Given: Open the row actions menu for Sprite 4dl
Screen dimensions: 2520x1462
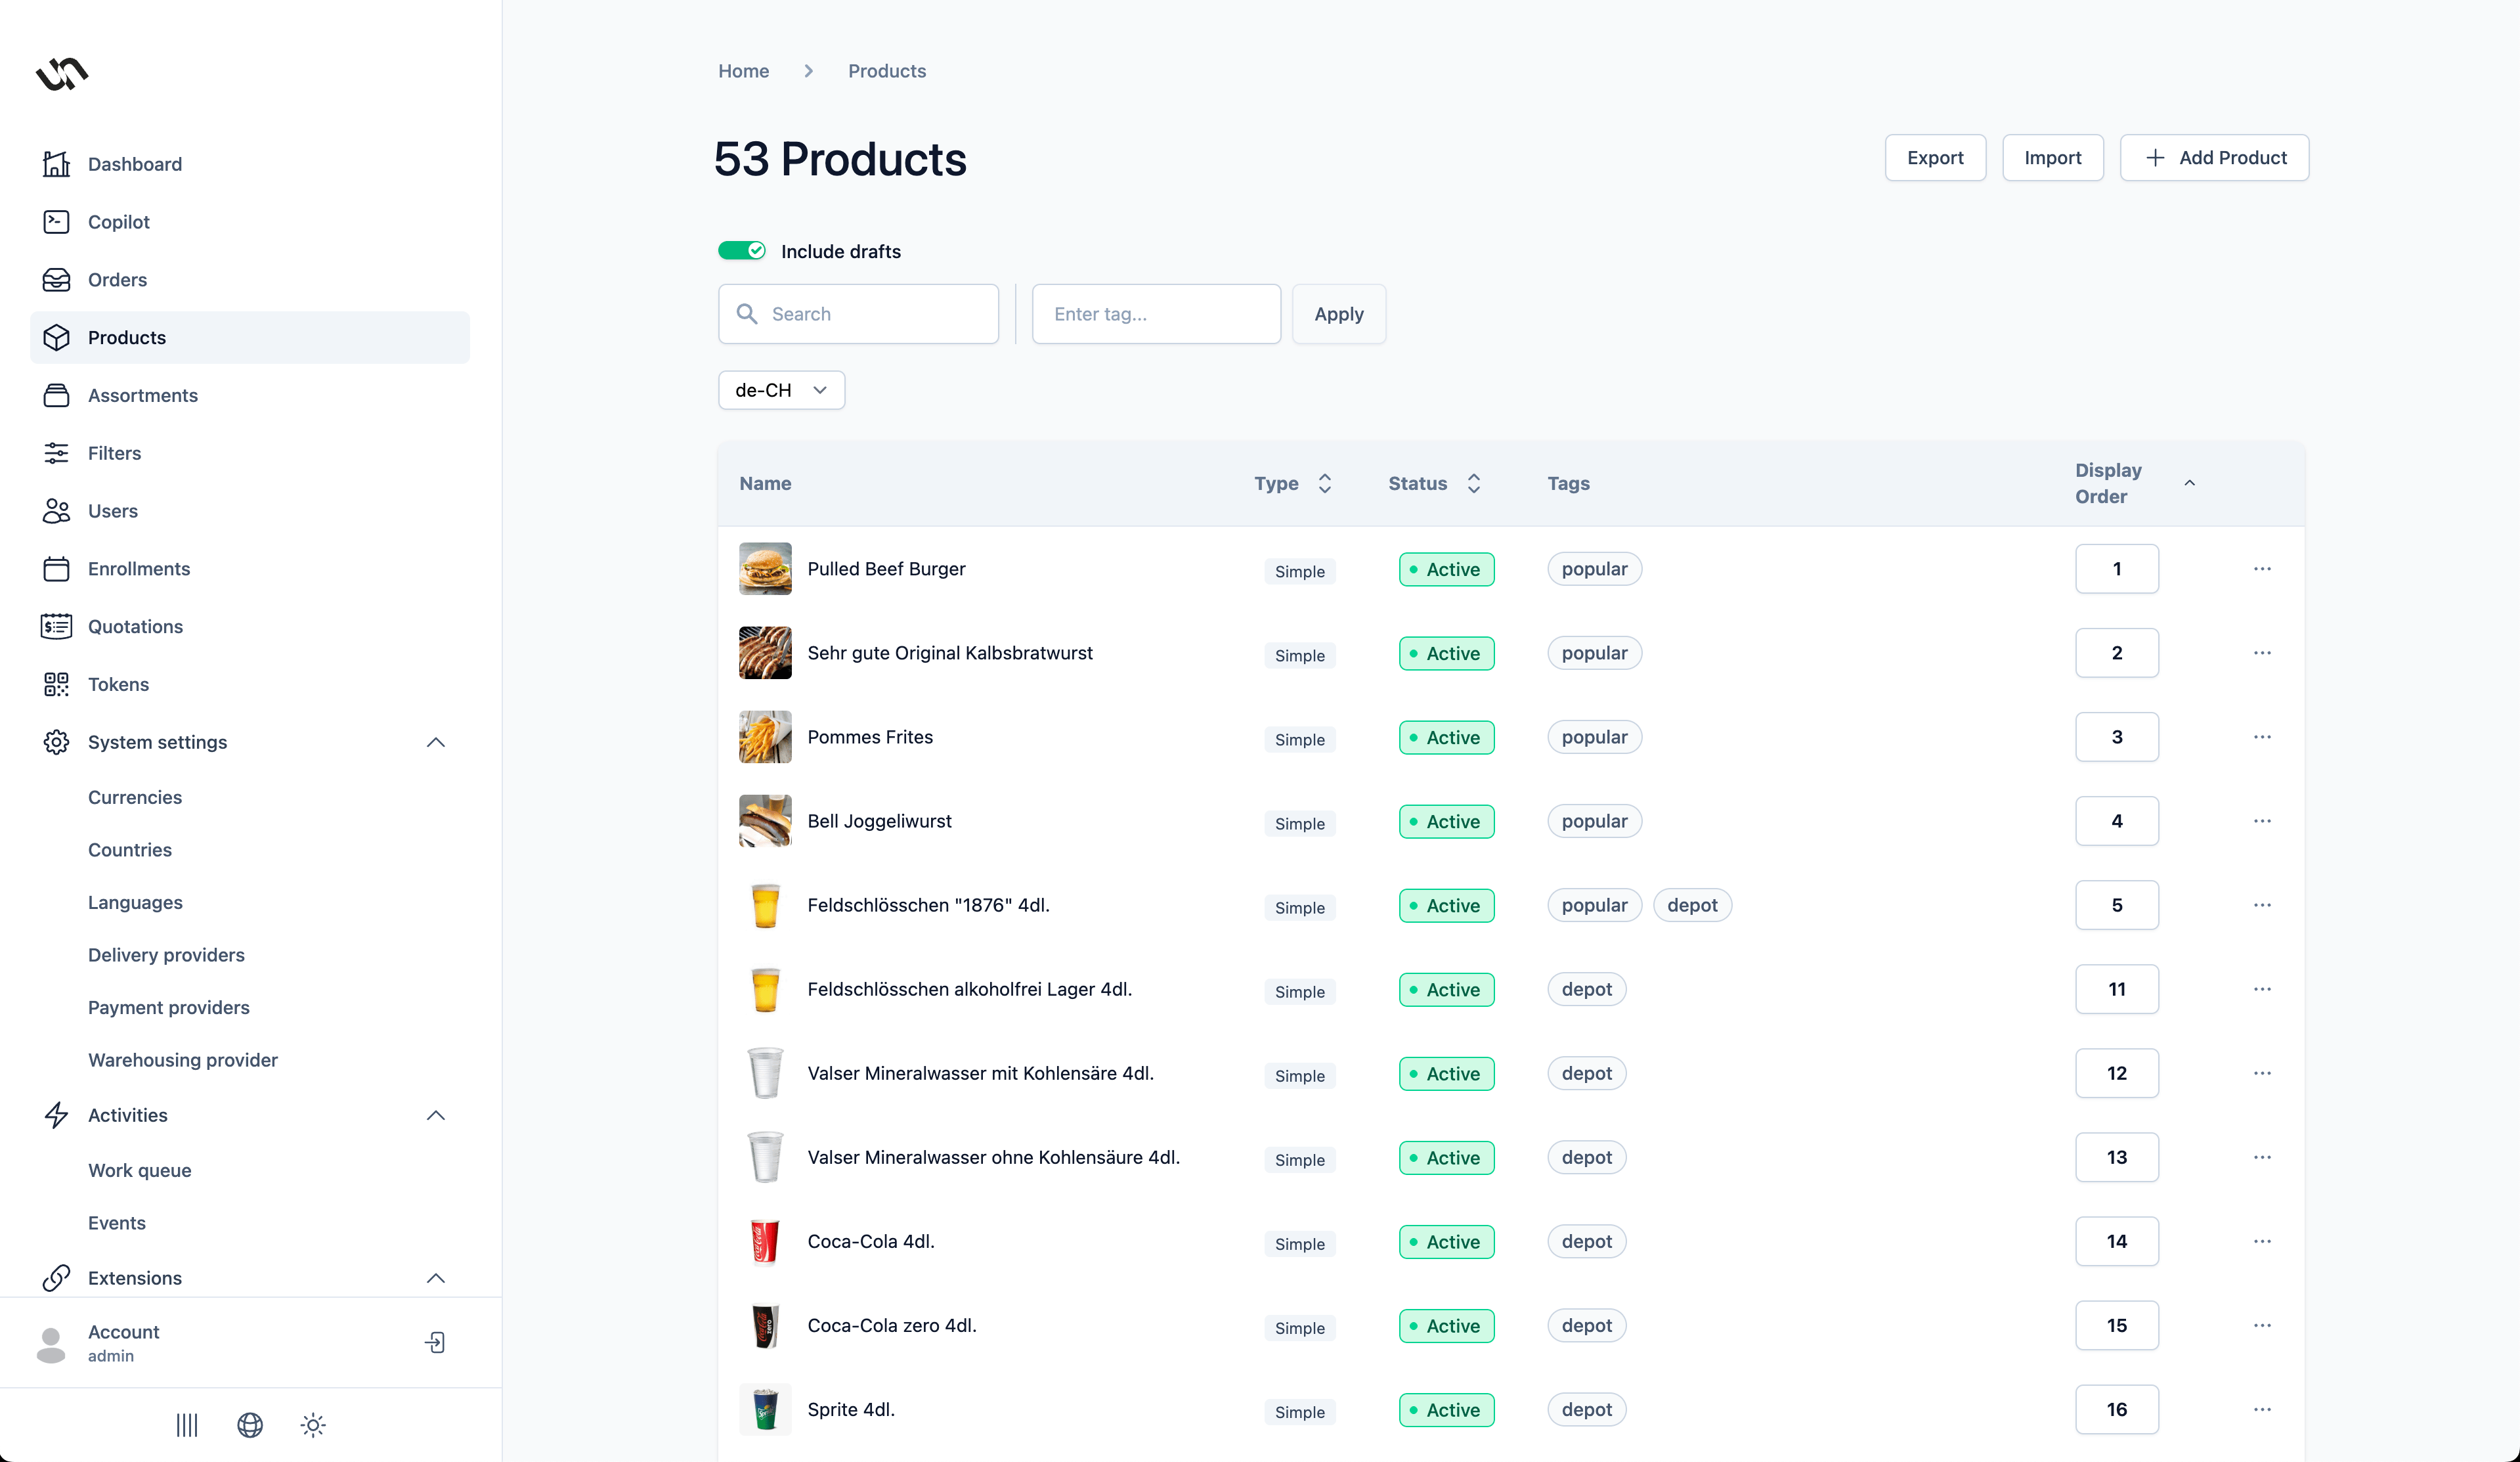Looking at the screenshot, I should click(2263, 1410).
